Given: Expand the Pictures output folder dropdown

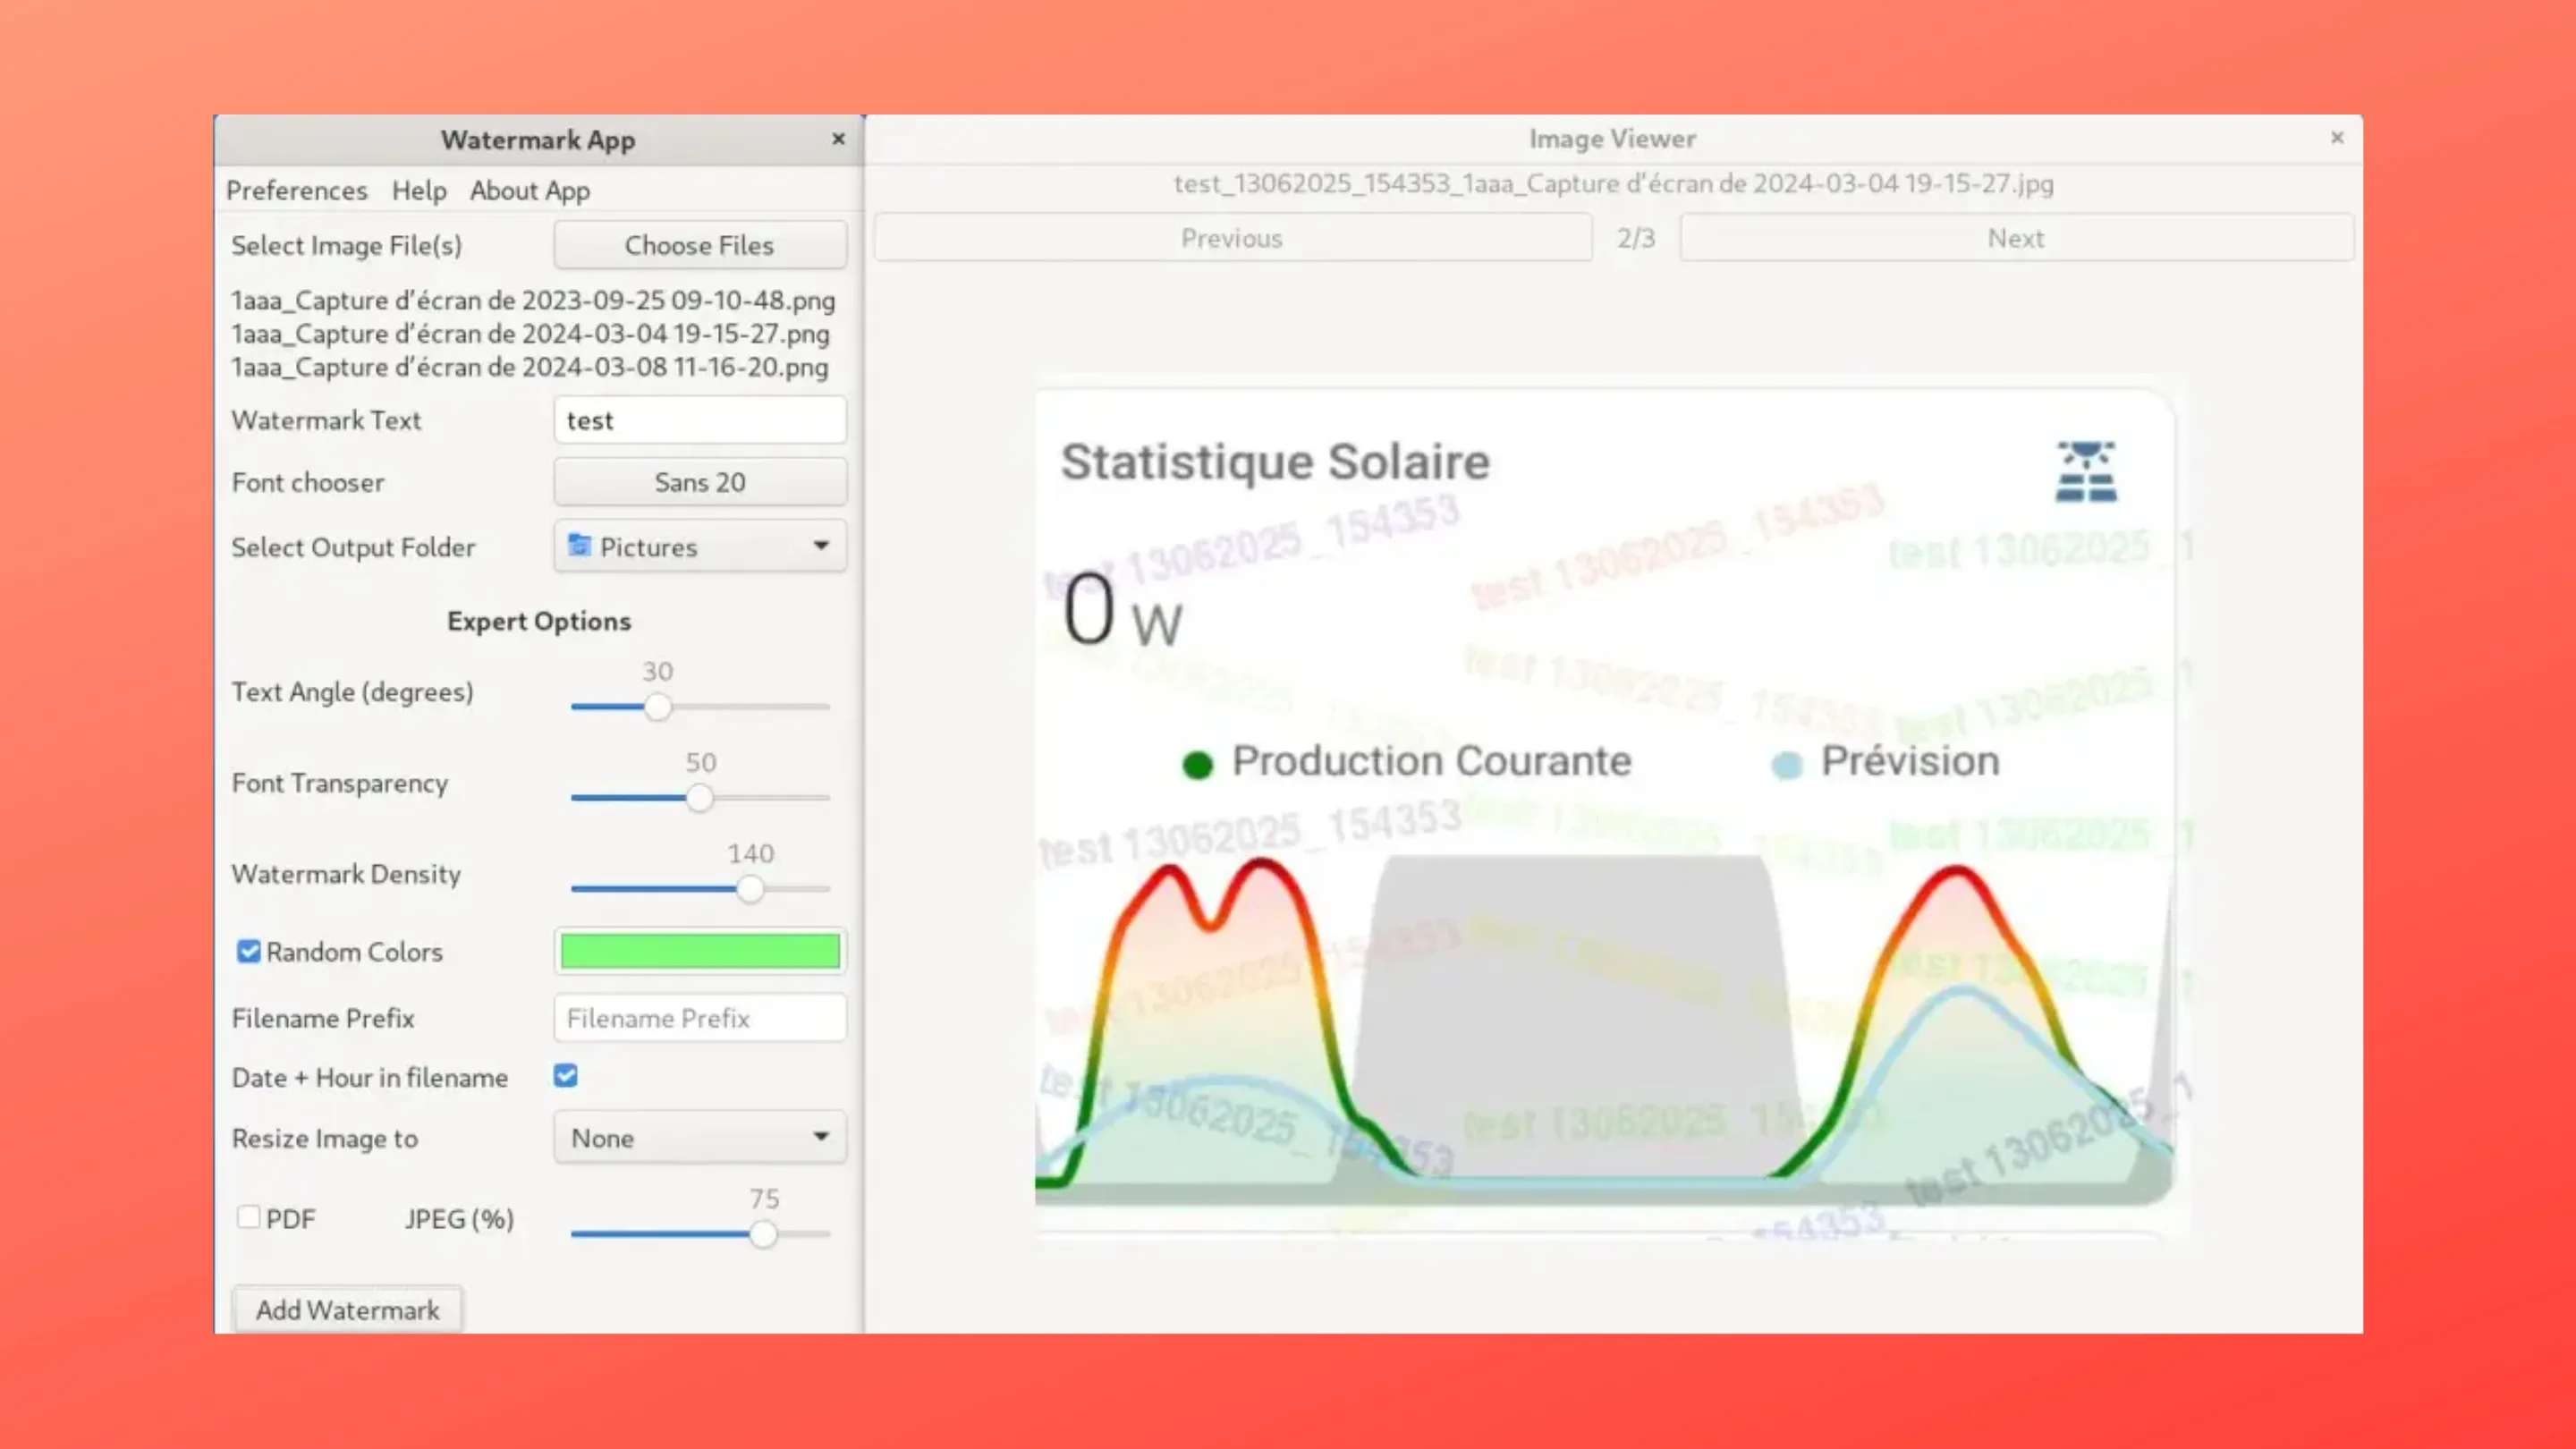Looking at the screenshot, I should 700,546.
